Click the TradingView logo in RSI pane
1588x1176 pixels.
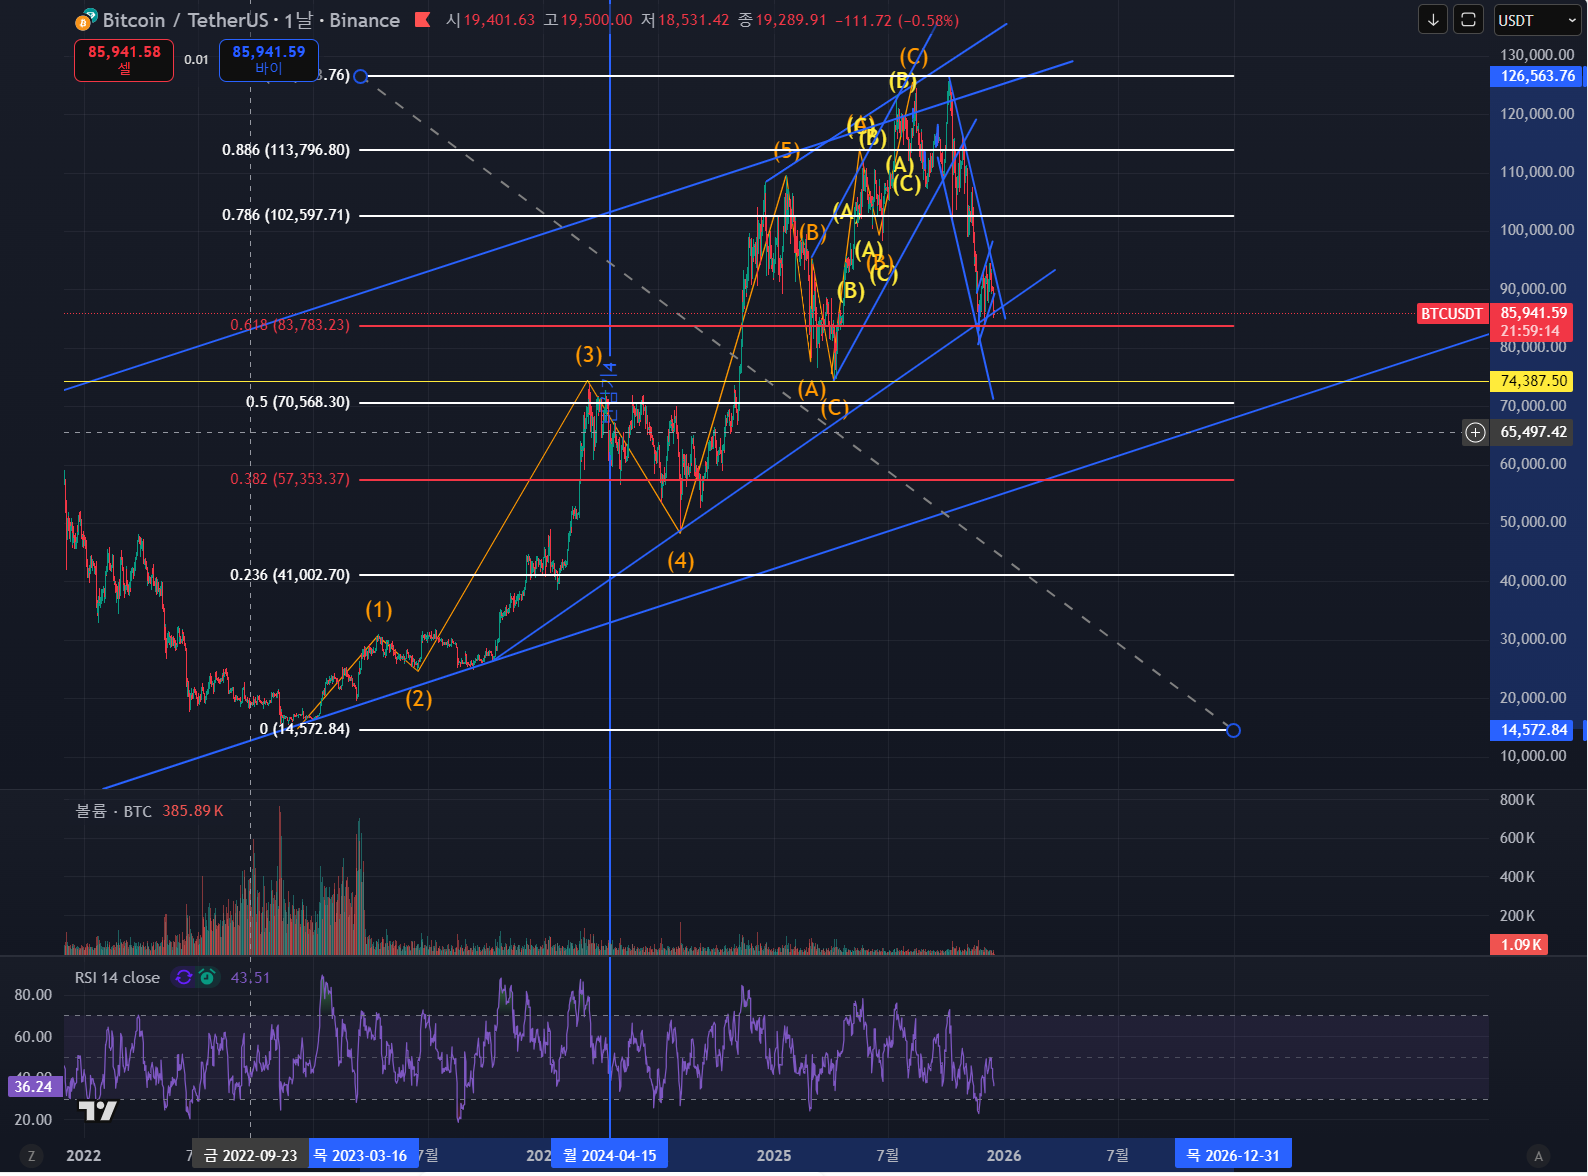coord(98,1110)
